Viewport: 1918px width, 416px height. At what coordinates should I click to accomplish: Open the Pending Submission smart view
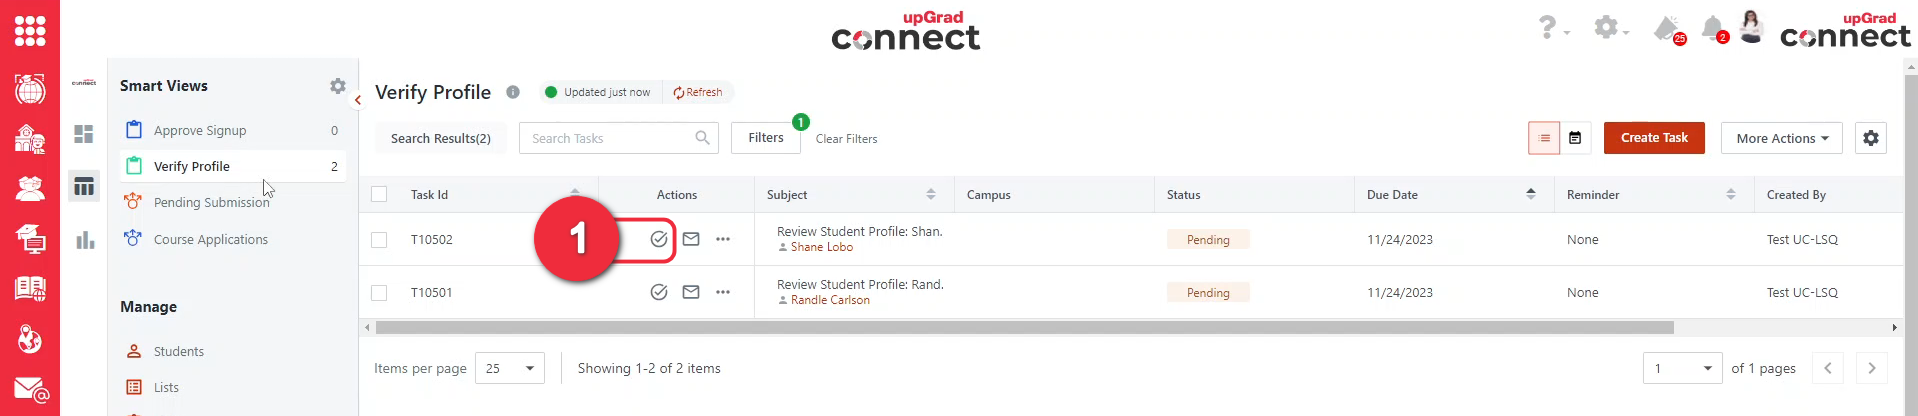coord(211,202)
